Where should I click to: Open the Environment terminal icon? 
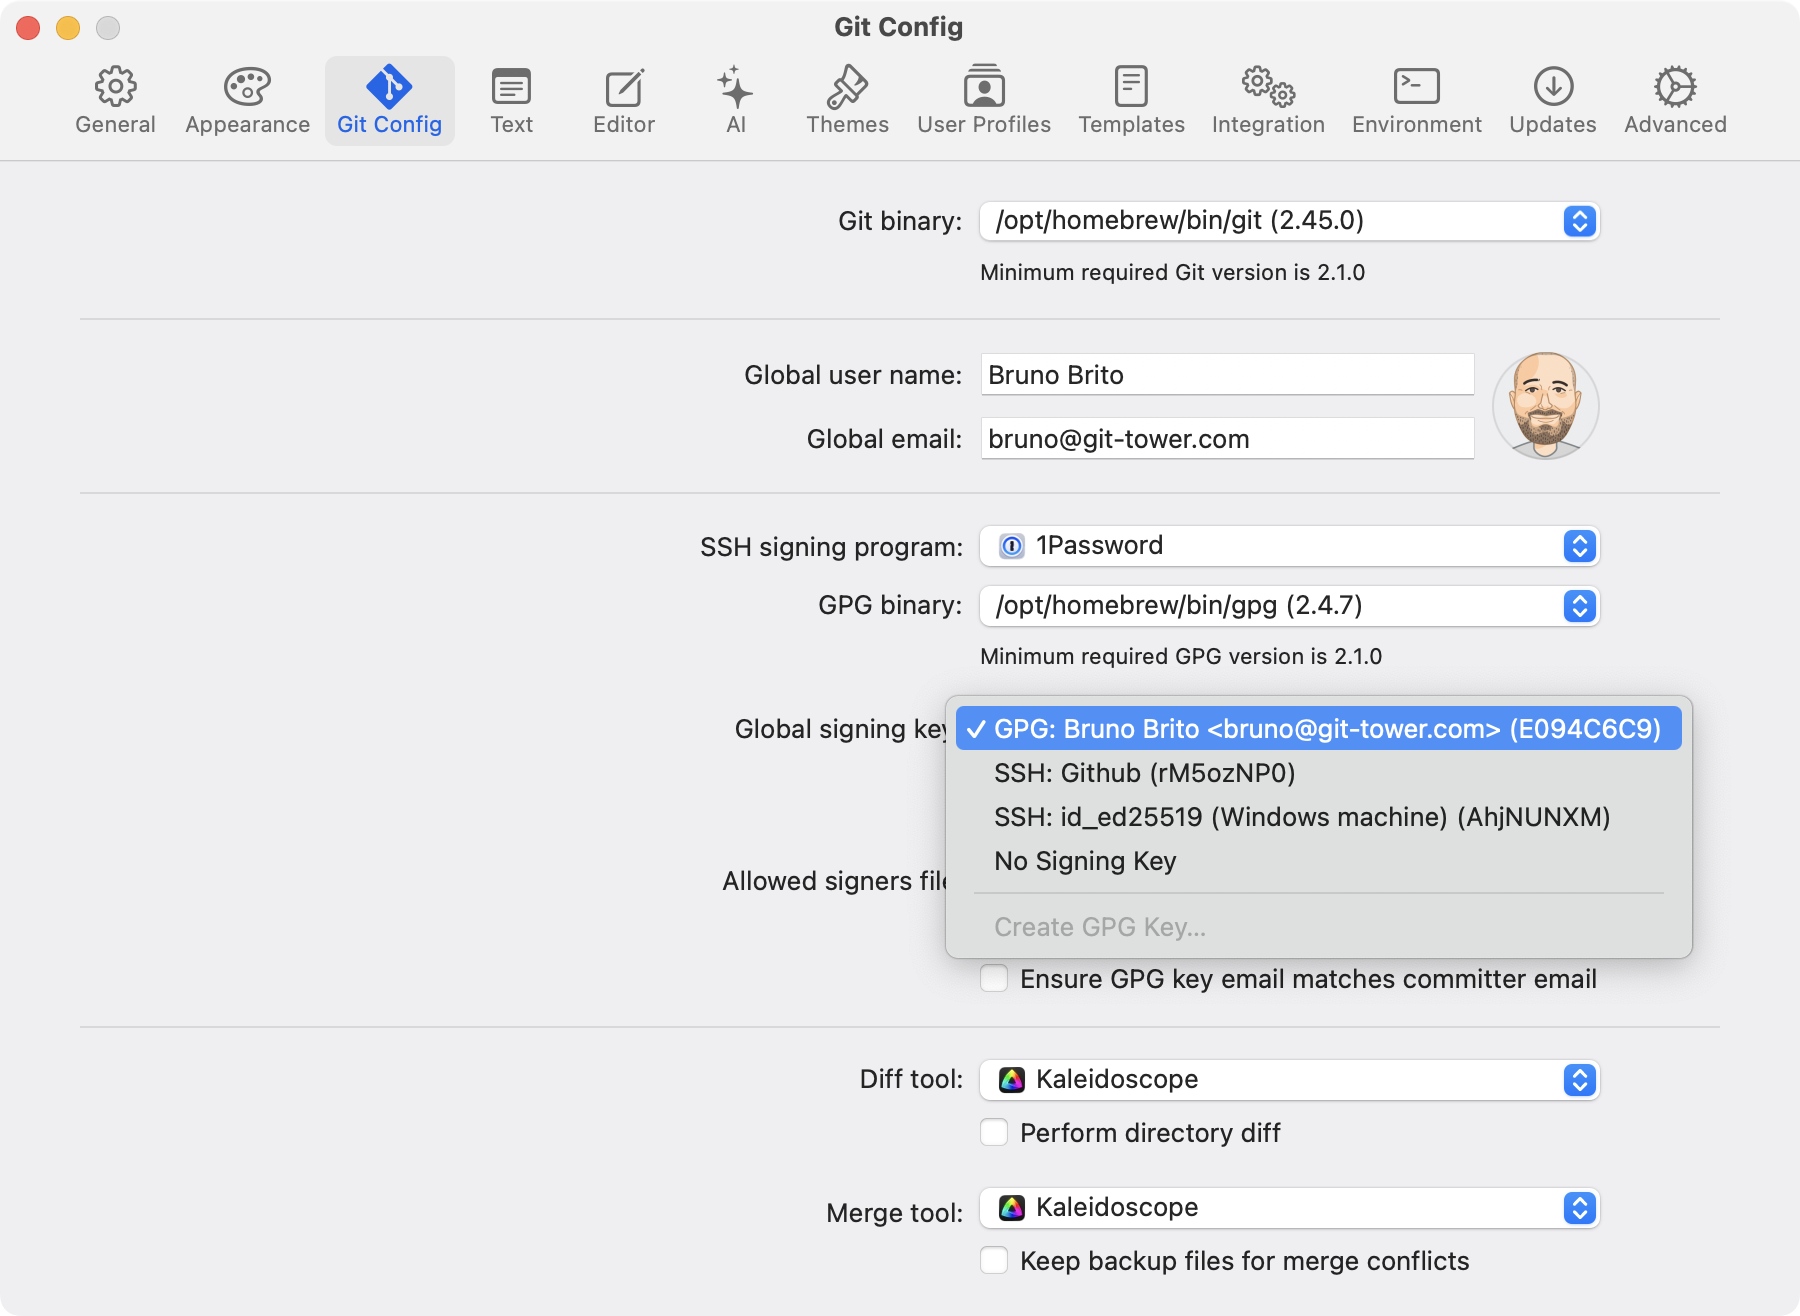tap(1416, 101)
